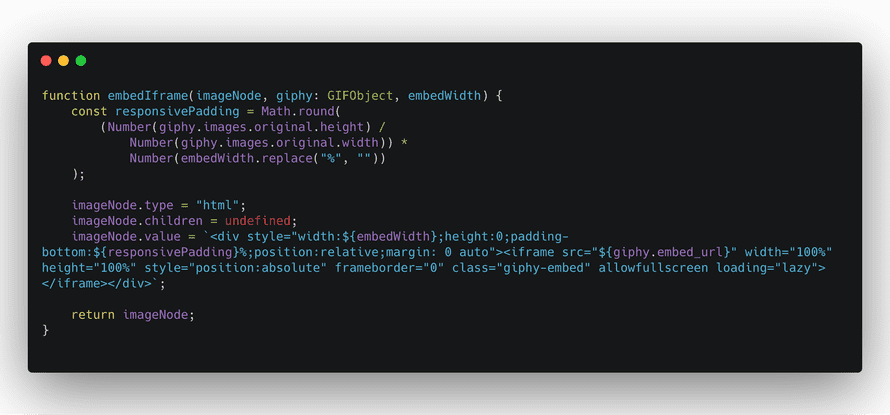Click the green maximize window dot
890x415 pixels.
coord(81,61)
